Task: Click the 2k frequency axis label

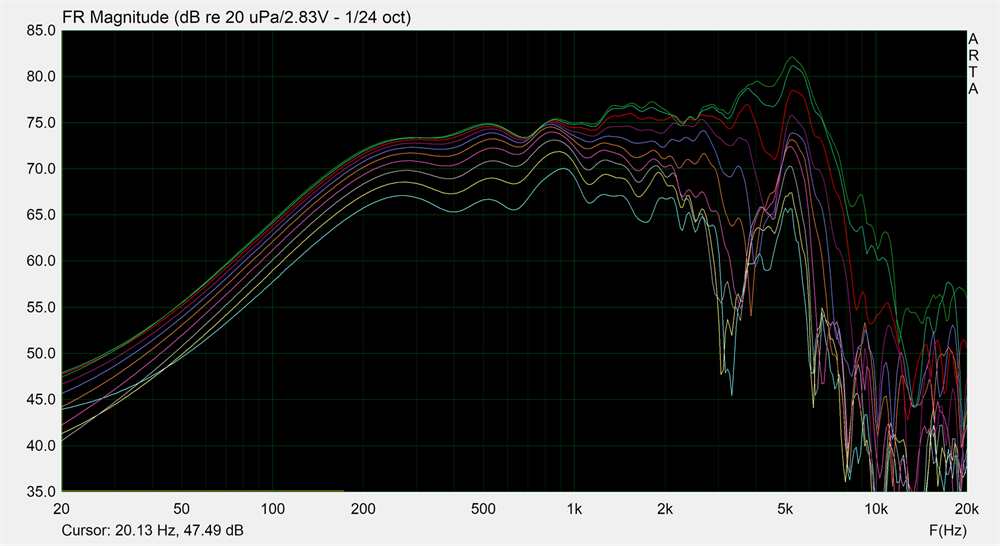Action: coord(665,509)
